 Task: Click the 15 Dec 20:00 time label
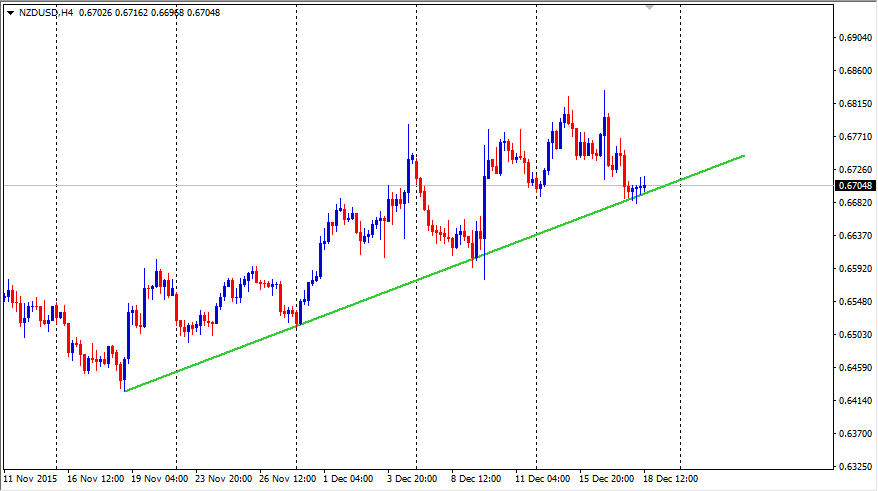point(606,479)
